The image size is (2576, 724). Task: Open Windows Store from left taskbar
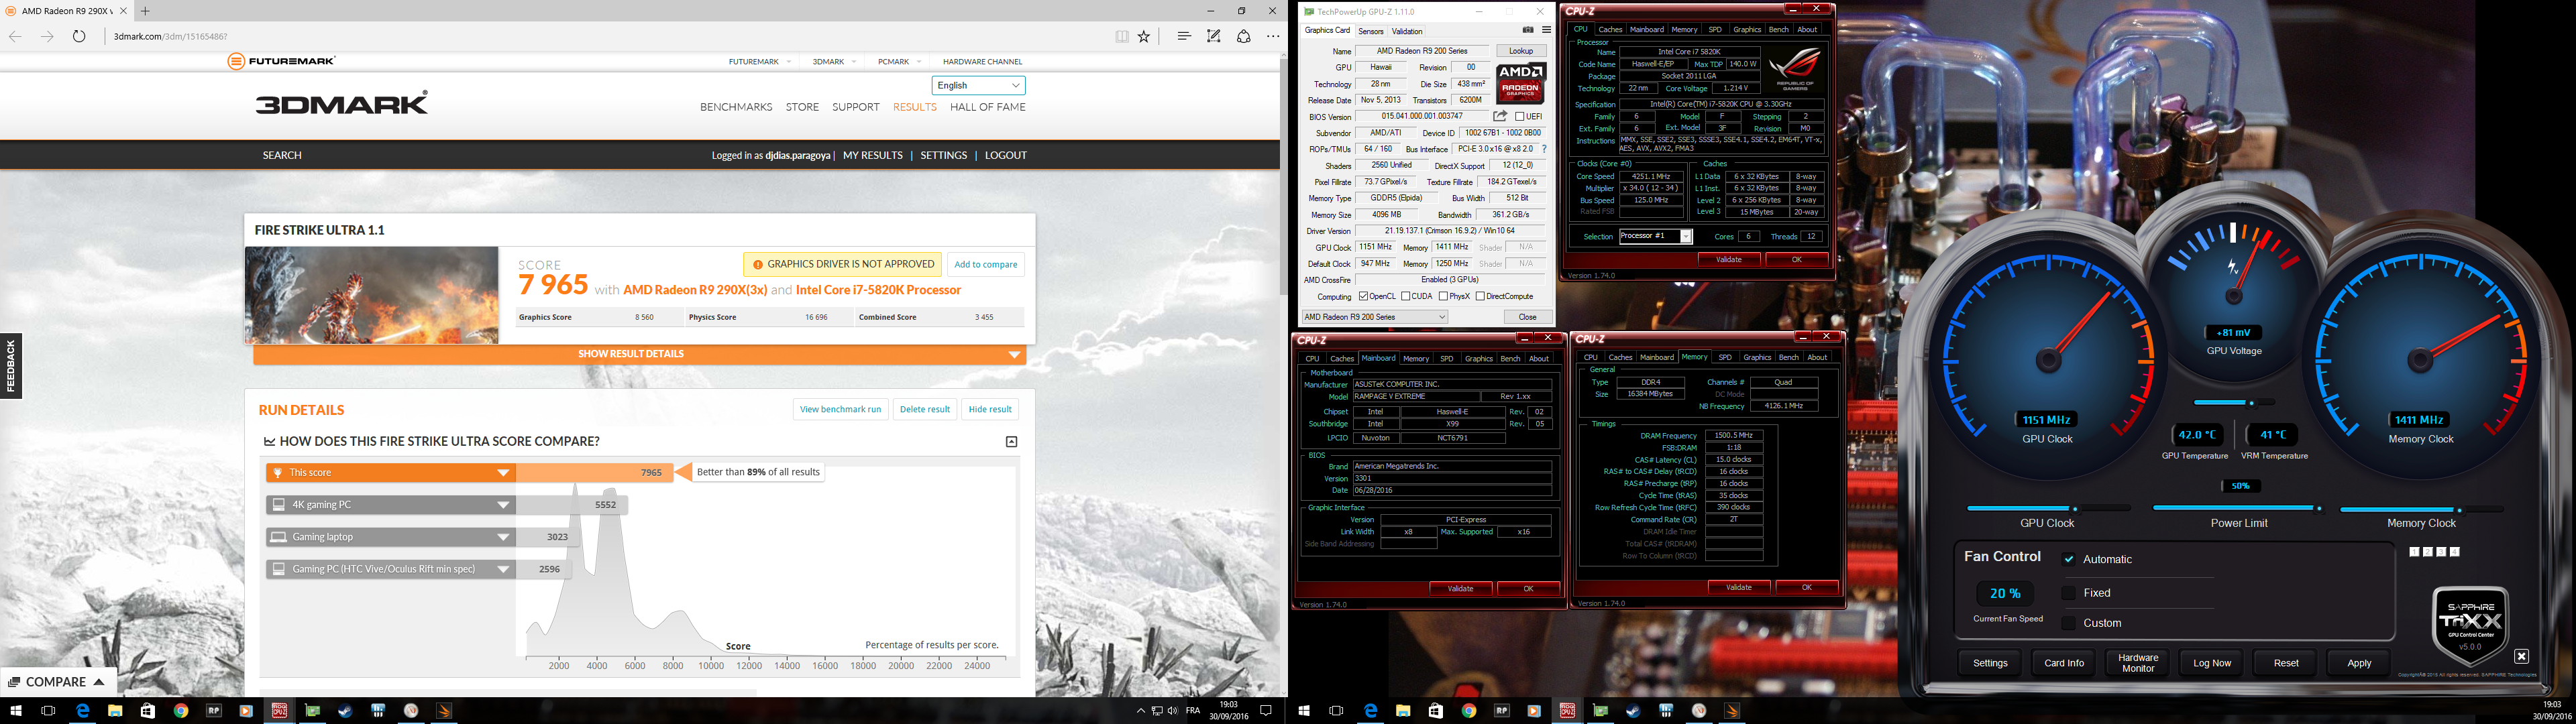pyautogui.click(x=148, y=711)
